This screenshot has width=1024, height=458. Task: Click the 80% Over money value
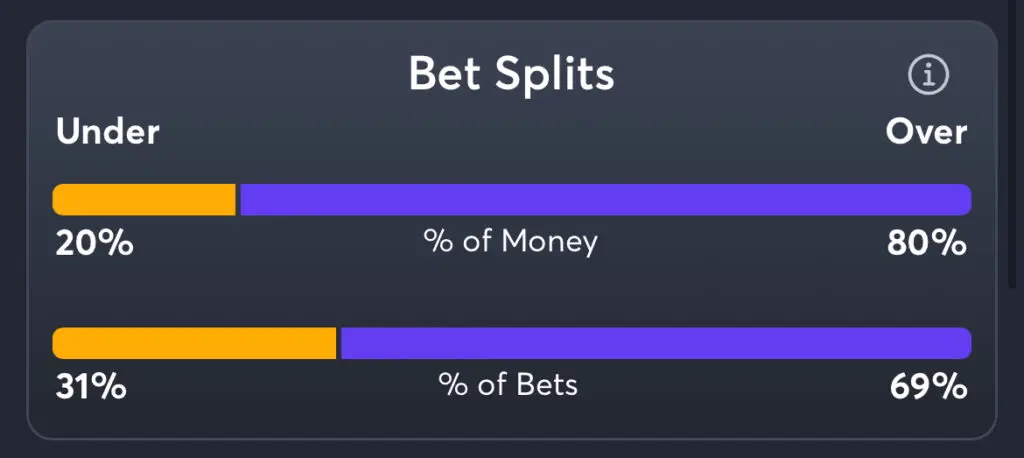point(927,243)
